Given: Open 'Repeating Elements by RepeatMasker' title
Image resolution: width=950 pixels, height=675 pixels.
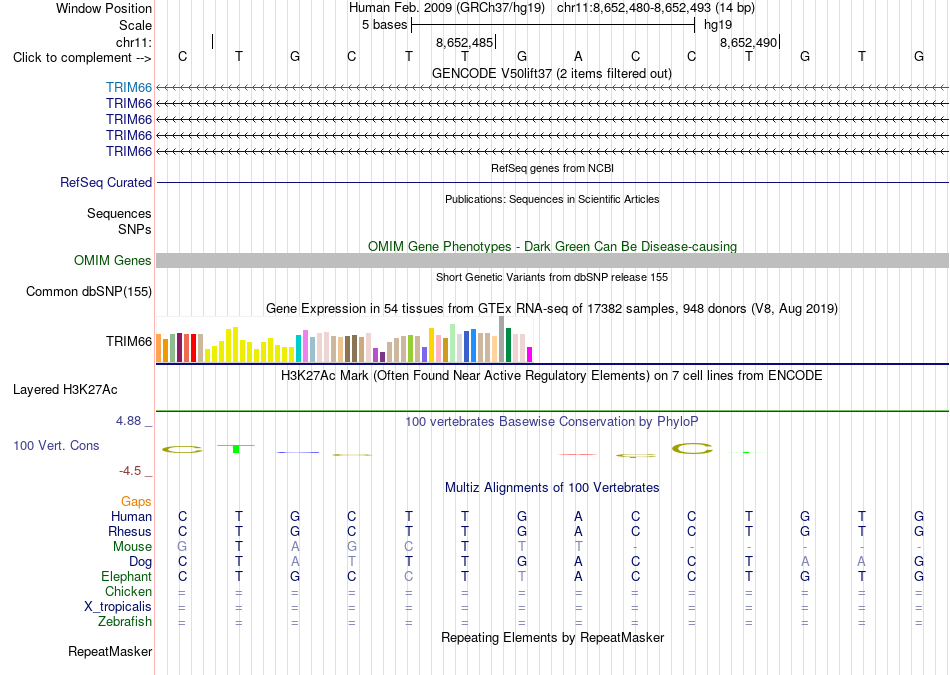Looking at the screenshot, I should tap(552, 637).
